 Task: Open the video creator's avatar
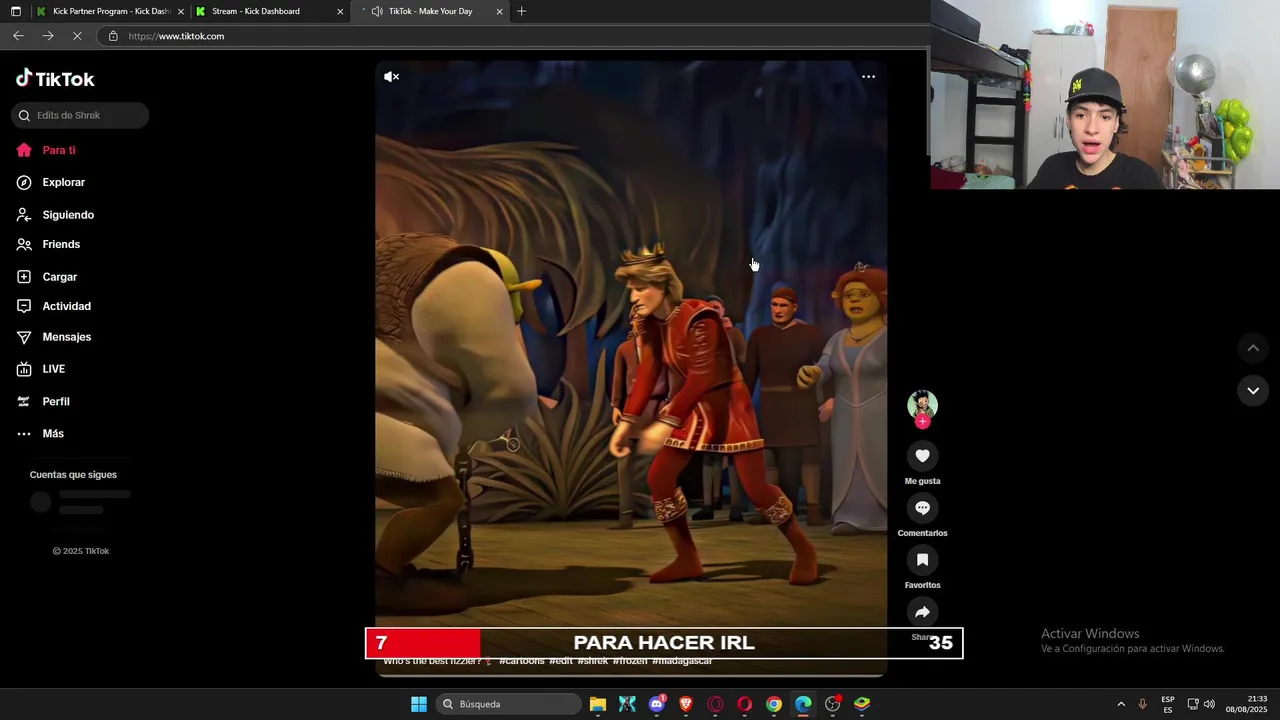click(x=922, y=404)
